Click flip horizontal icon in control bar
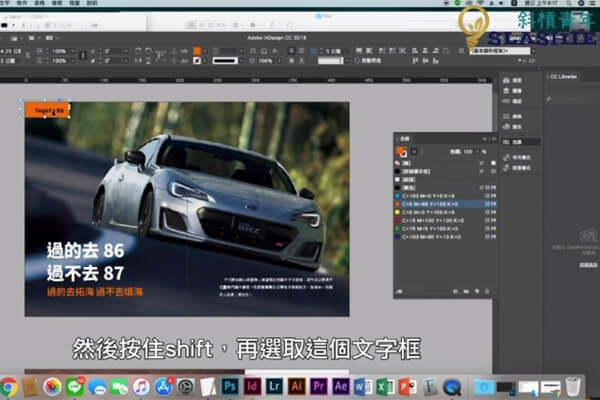The height and width of the screenshot is (400, 600). click(138, 61)
